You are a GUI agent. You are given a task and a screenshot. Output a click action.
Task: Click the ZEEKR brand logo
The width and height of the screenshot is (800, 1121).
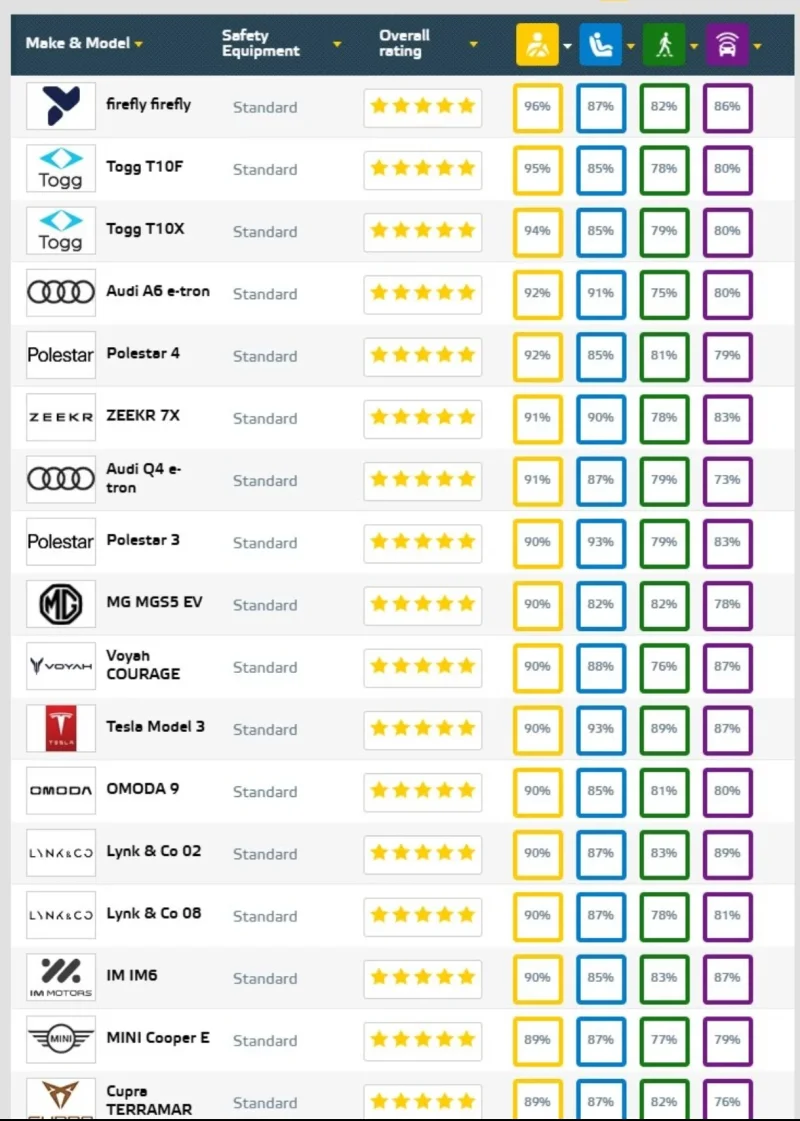[x=61, y=418]
